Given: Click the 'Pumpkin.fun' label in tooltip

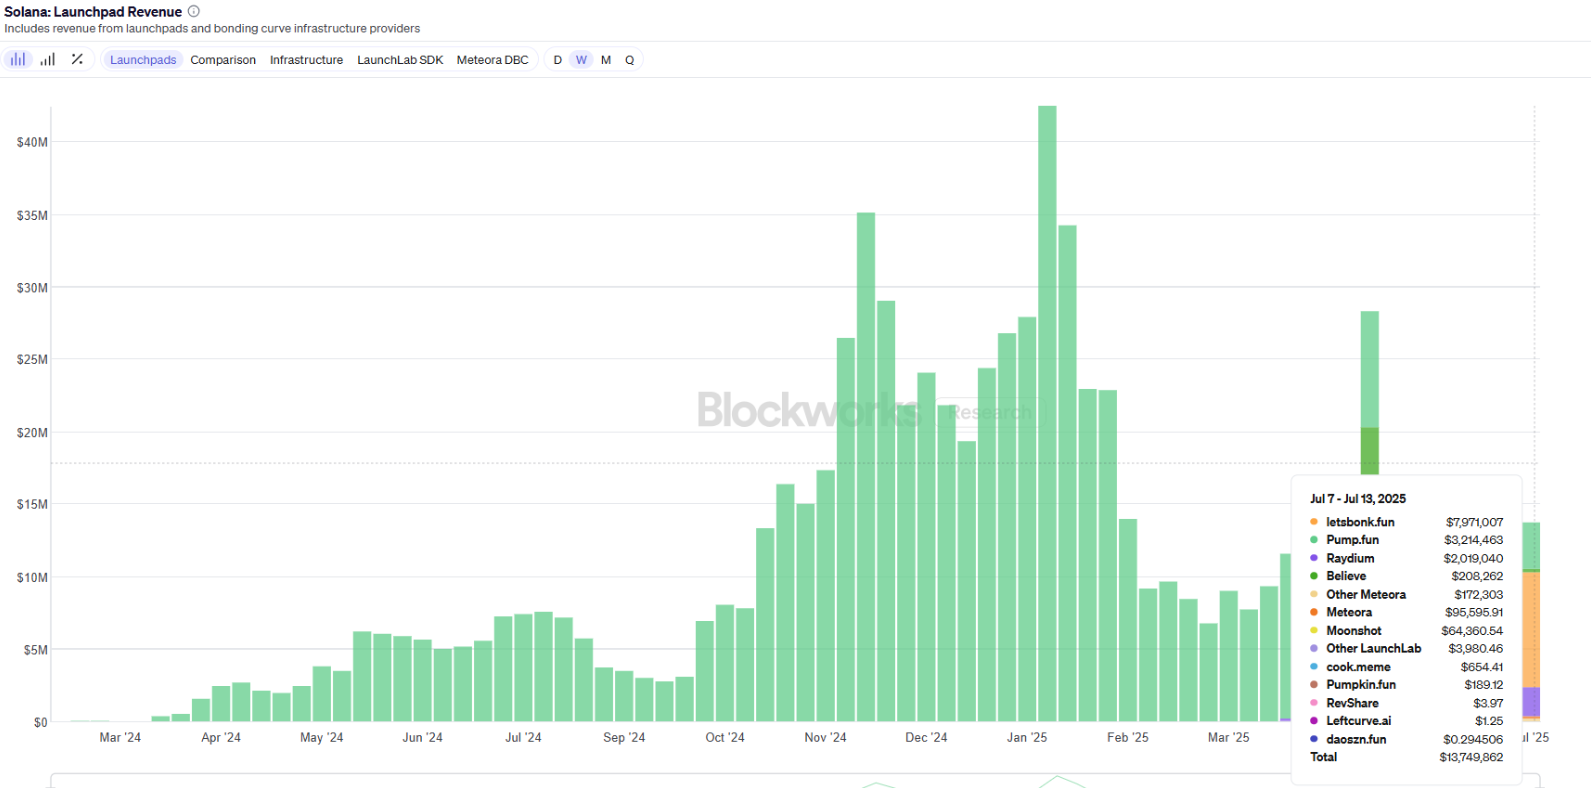Looking at the screenshot, I should tap(1361, 685).
